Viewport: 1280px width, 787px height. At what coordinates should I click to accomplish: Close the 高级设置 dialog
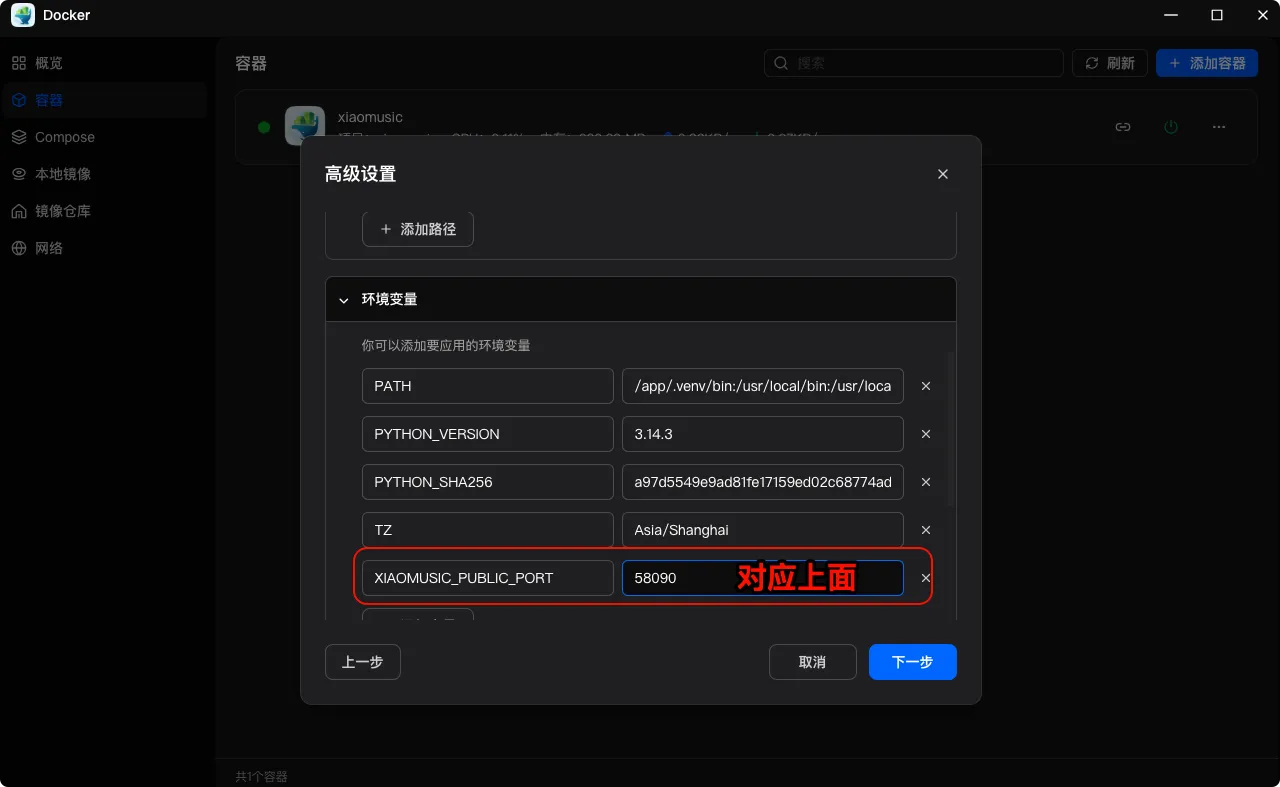tap(942, 173)
